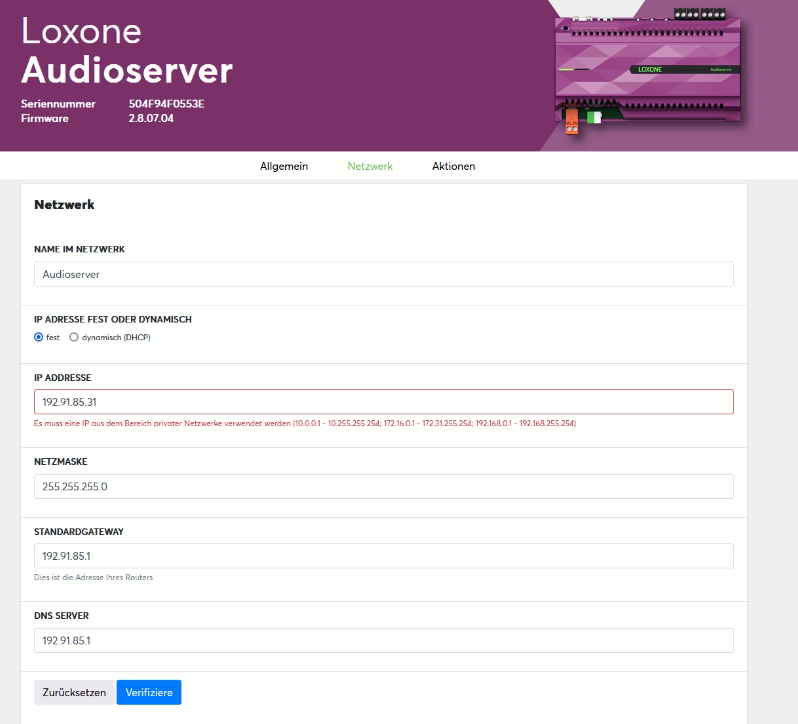Viewport: 798px width, 724px height.
Task: Click the Standardgateway input field
Action: tap(384, 556)
